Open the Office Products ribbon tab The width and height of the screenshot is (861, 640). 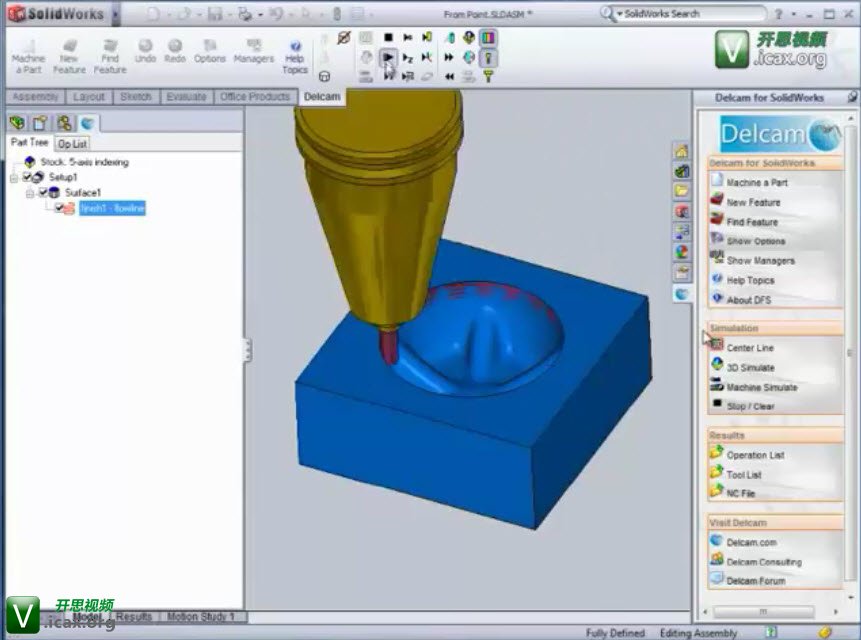[255, 97]
